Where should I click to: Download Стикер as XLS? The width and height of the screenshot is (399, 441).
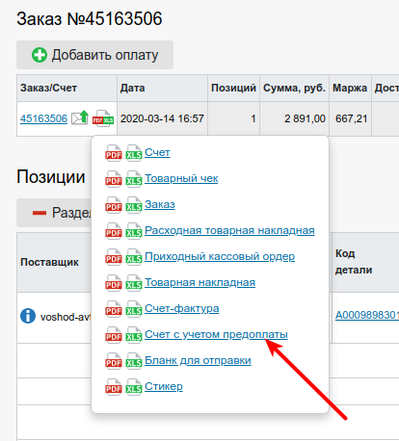(x=134, y=387)
